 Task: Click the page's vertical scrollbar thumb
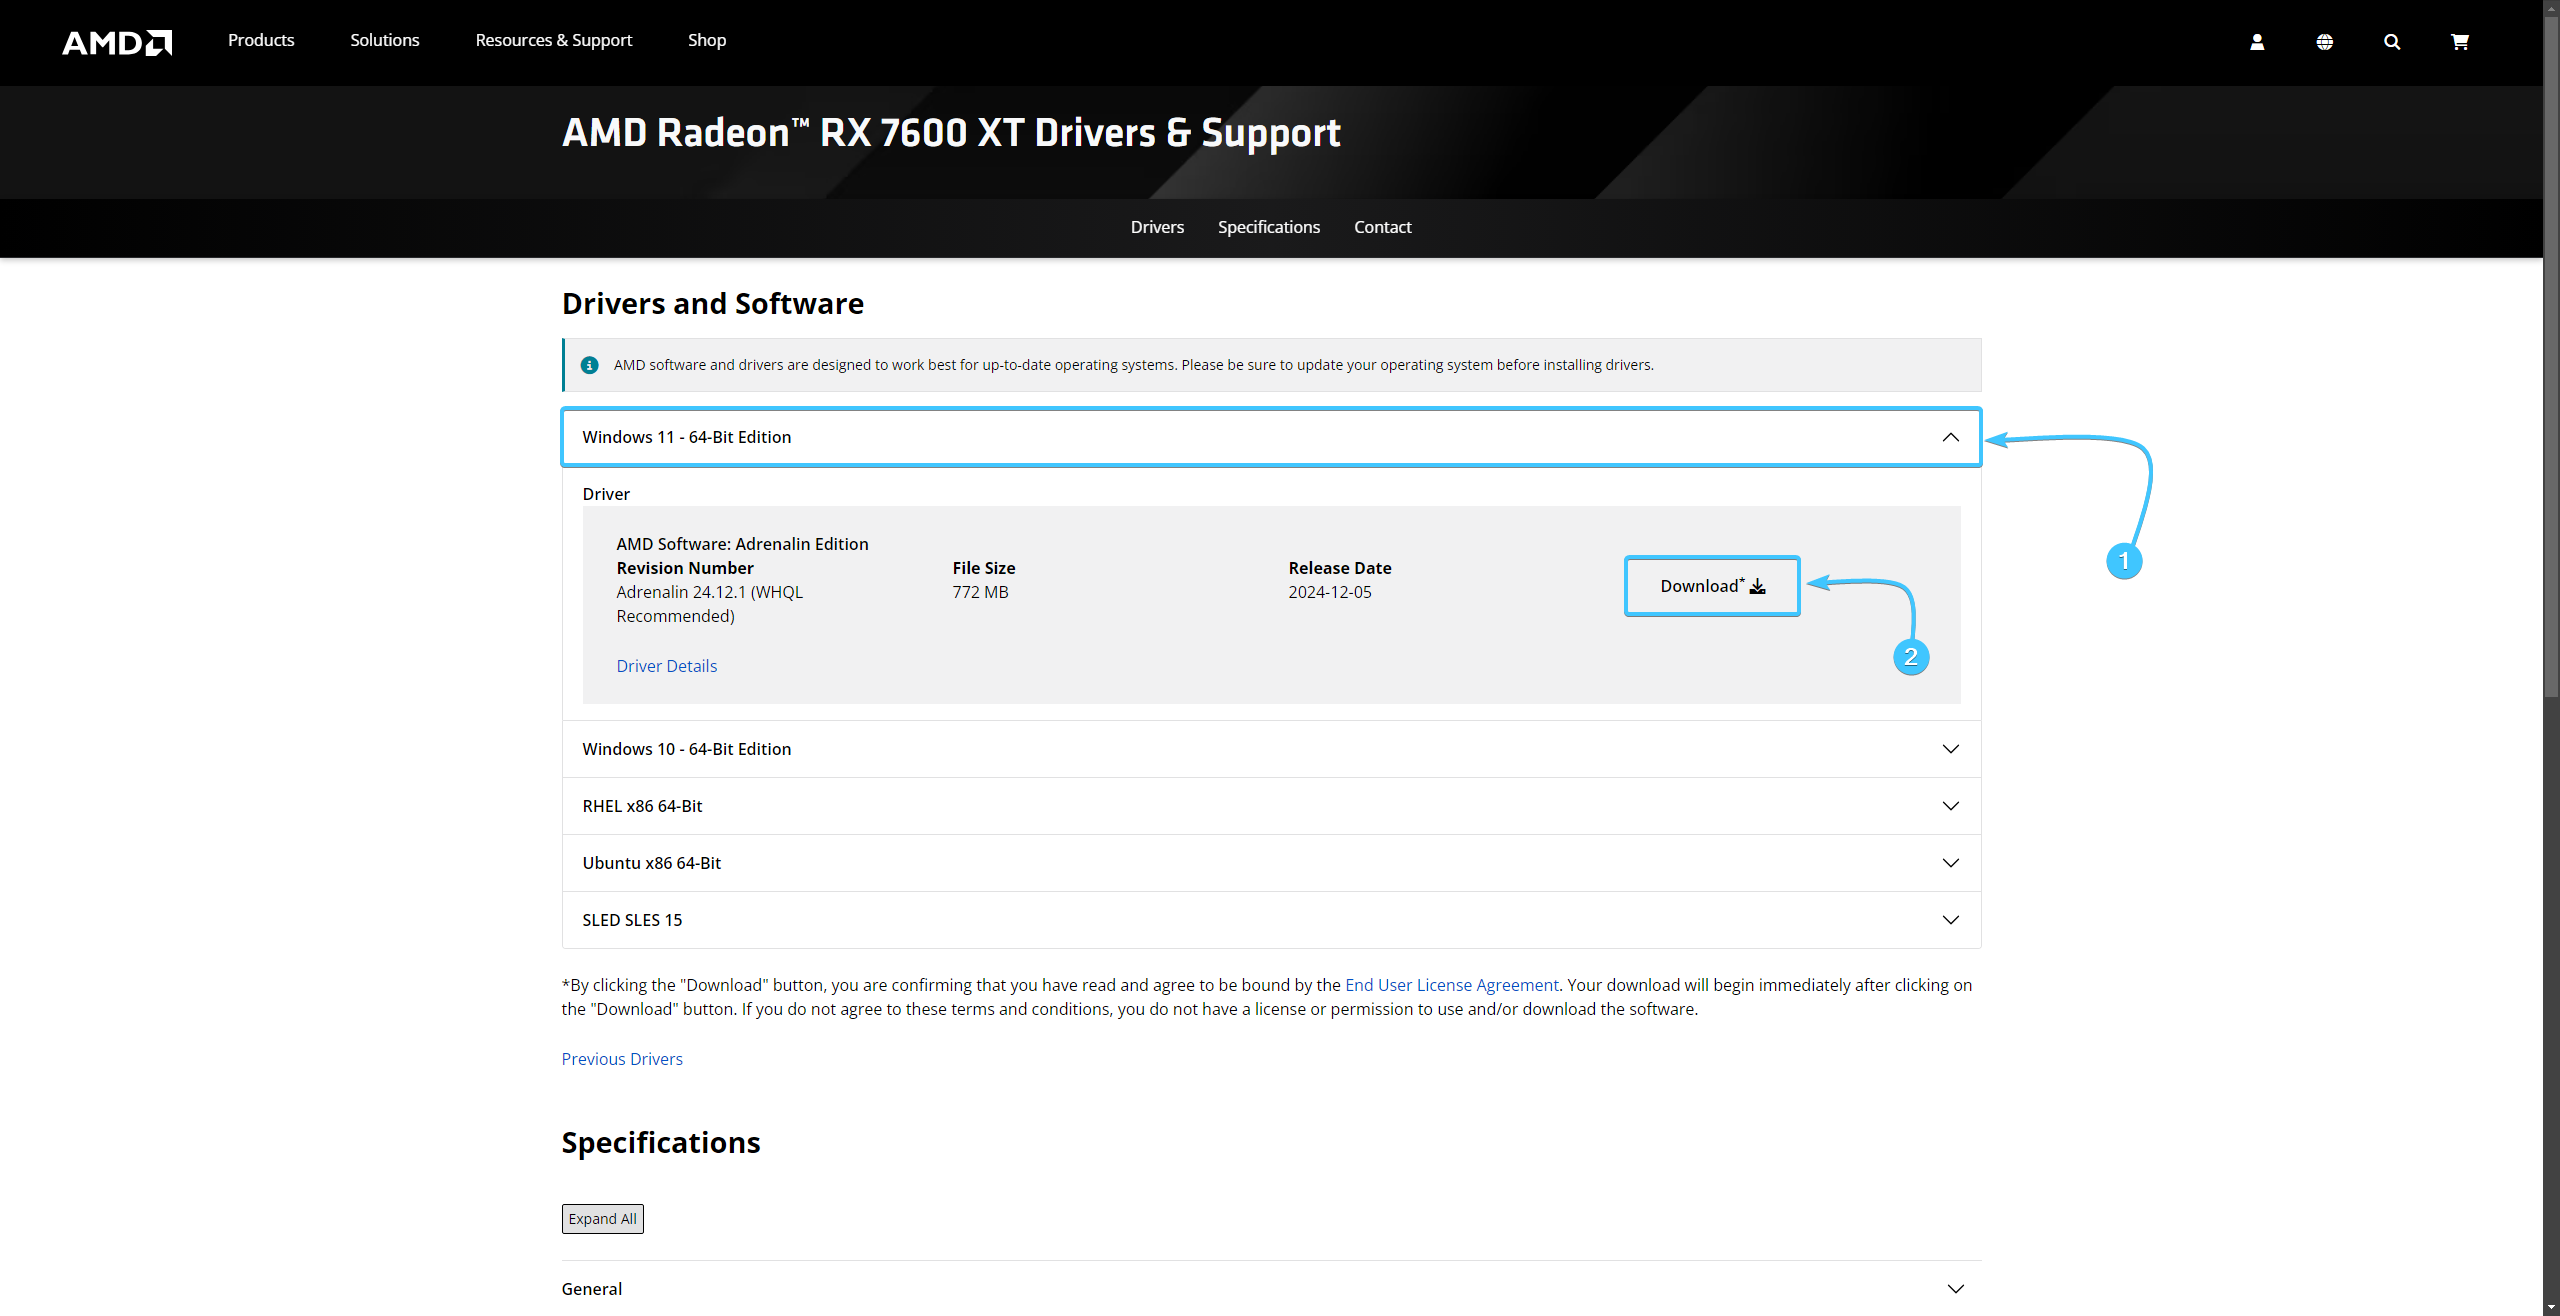[2551, 355]
